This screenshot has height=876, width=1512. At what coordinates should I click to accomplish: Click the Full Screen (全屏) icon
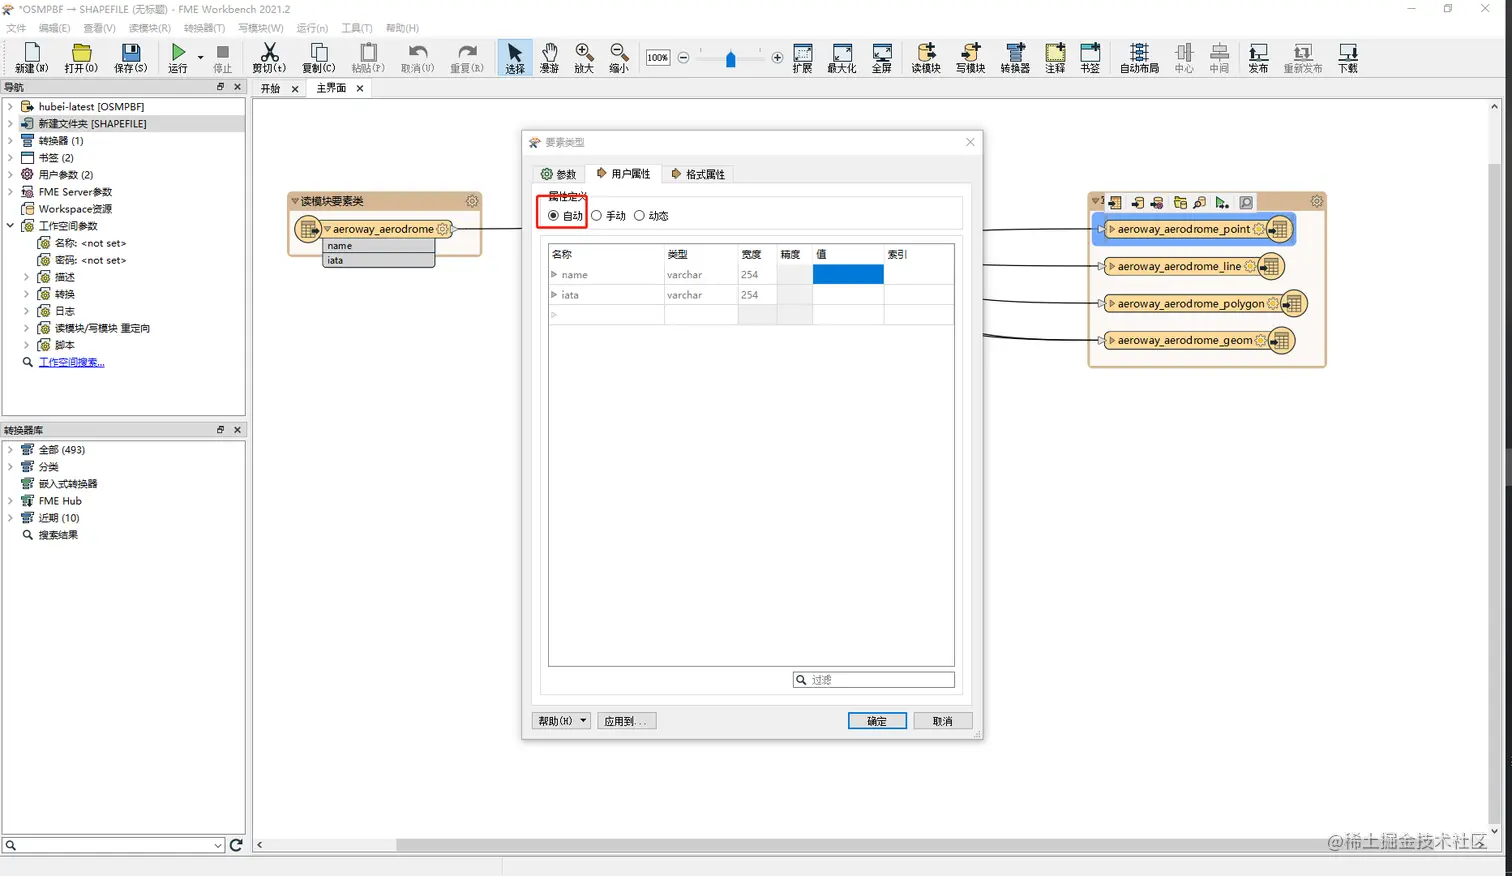tap(881, 58)
